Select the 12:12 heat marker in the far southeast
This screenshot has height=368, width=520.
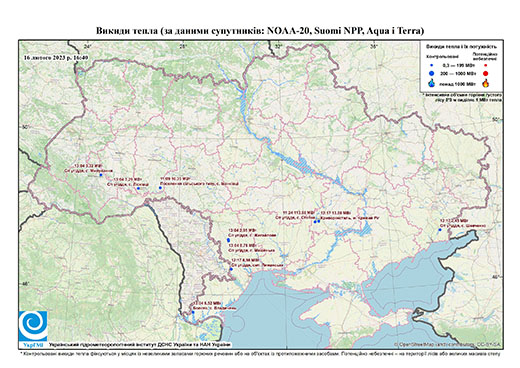[x=439, y=230]
